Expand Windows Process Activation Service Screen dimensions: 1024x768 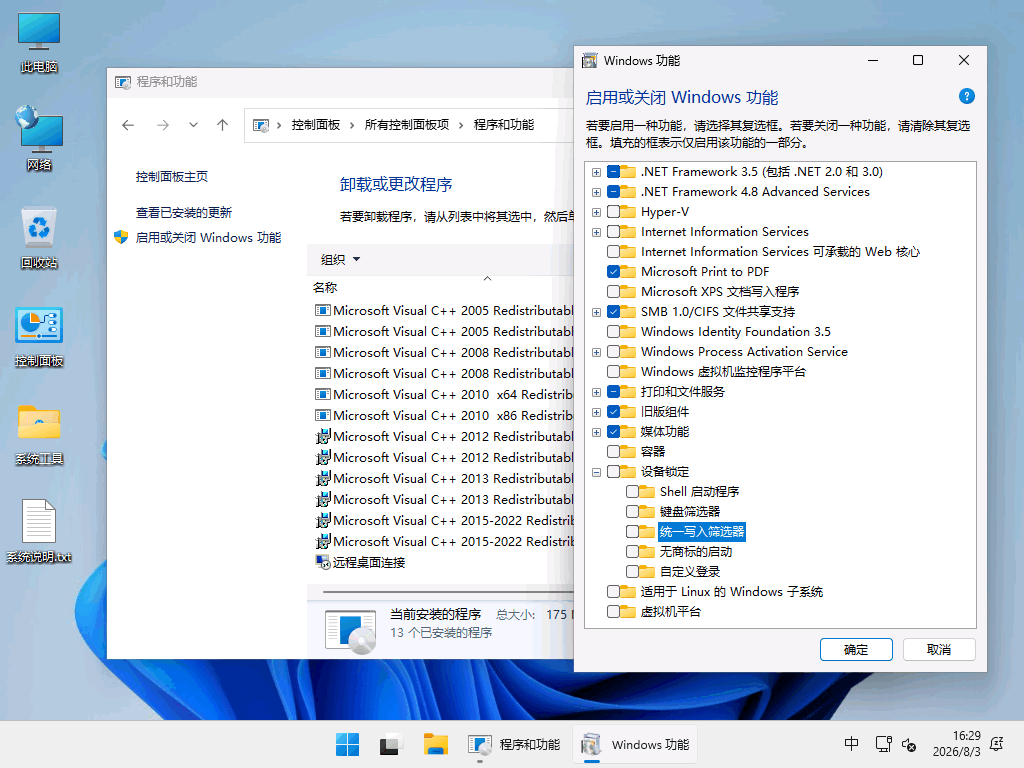pyautogui.click(x=596, y=353)
